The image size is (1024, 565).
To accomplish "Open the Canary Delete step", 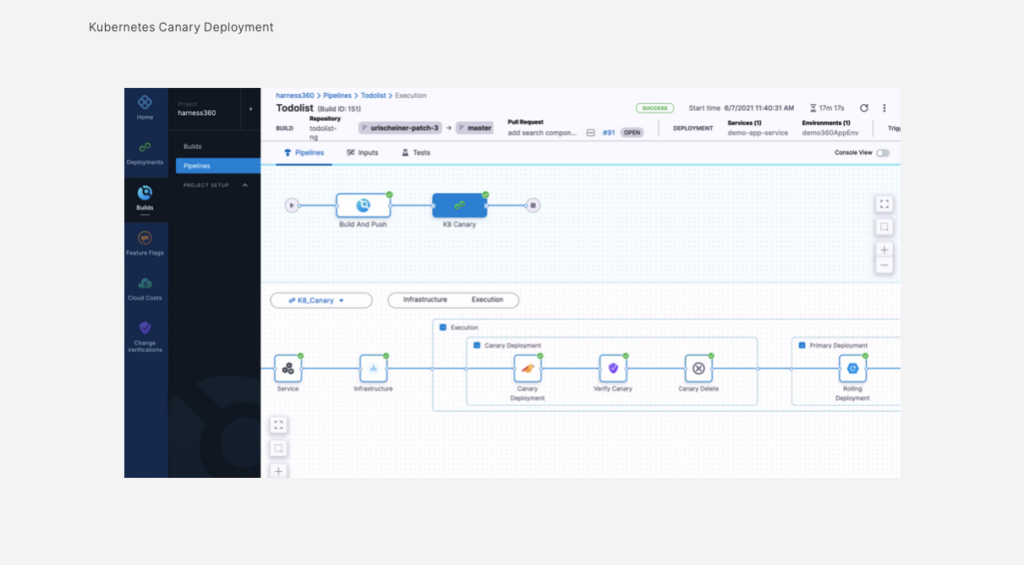I will [699, 368].
